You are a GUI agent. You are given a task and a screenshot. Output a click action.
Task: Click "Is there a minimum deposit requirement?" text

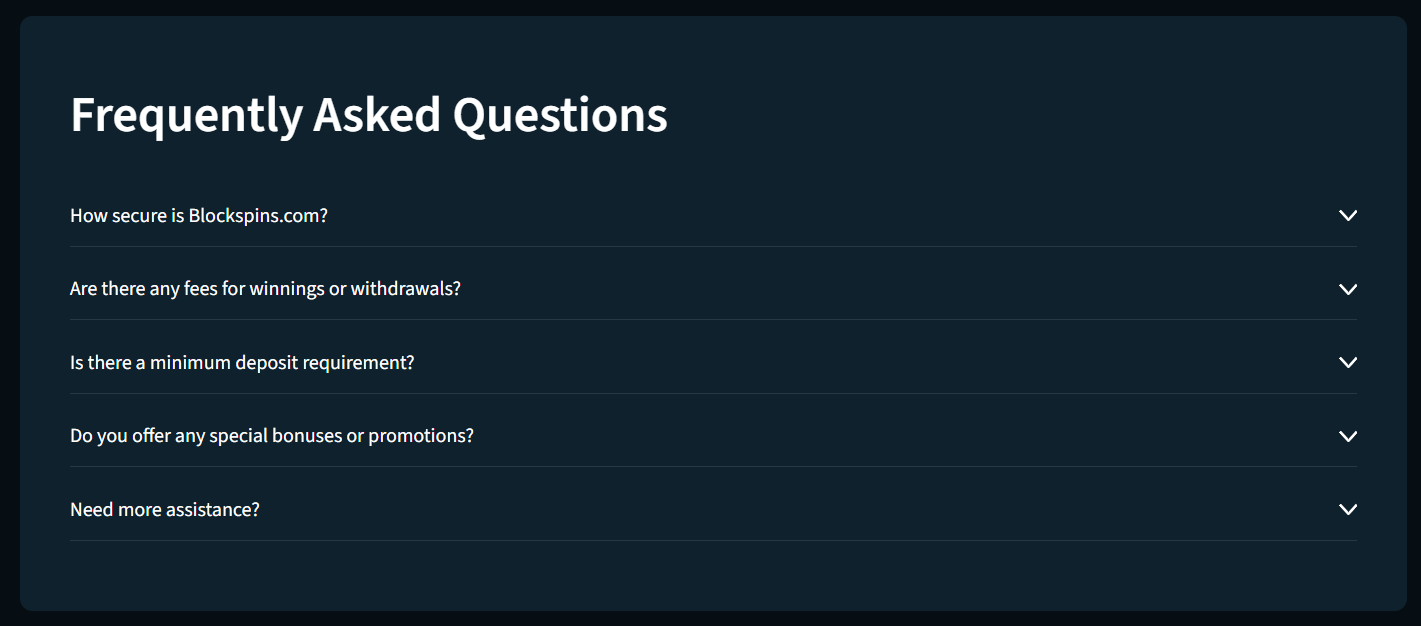(x=242, y=362)
